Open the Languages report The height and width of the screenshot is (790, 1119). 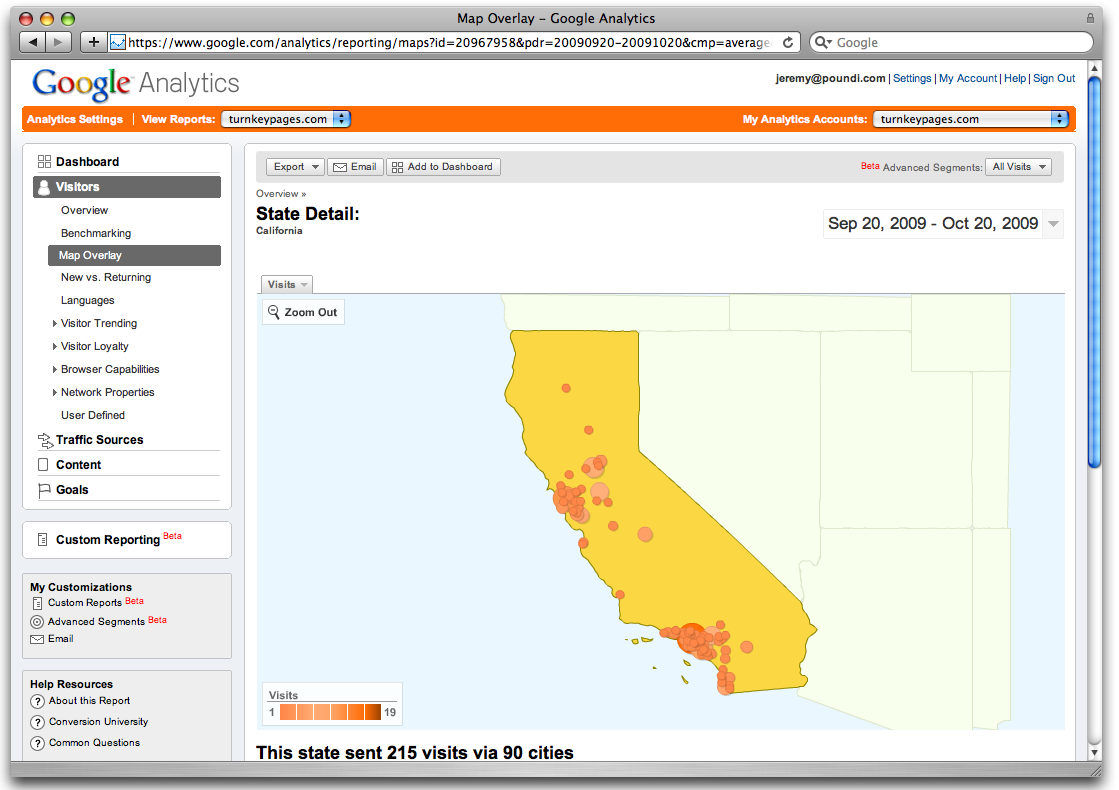point(87,300)
